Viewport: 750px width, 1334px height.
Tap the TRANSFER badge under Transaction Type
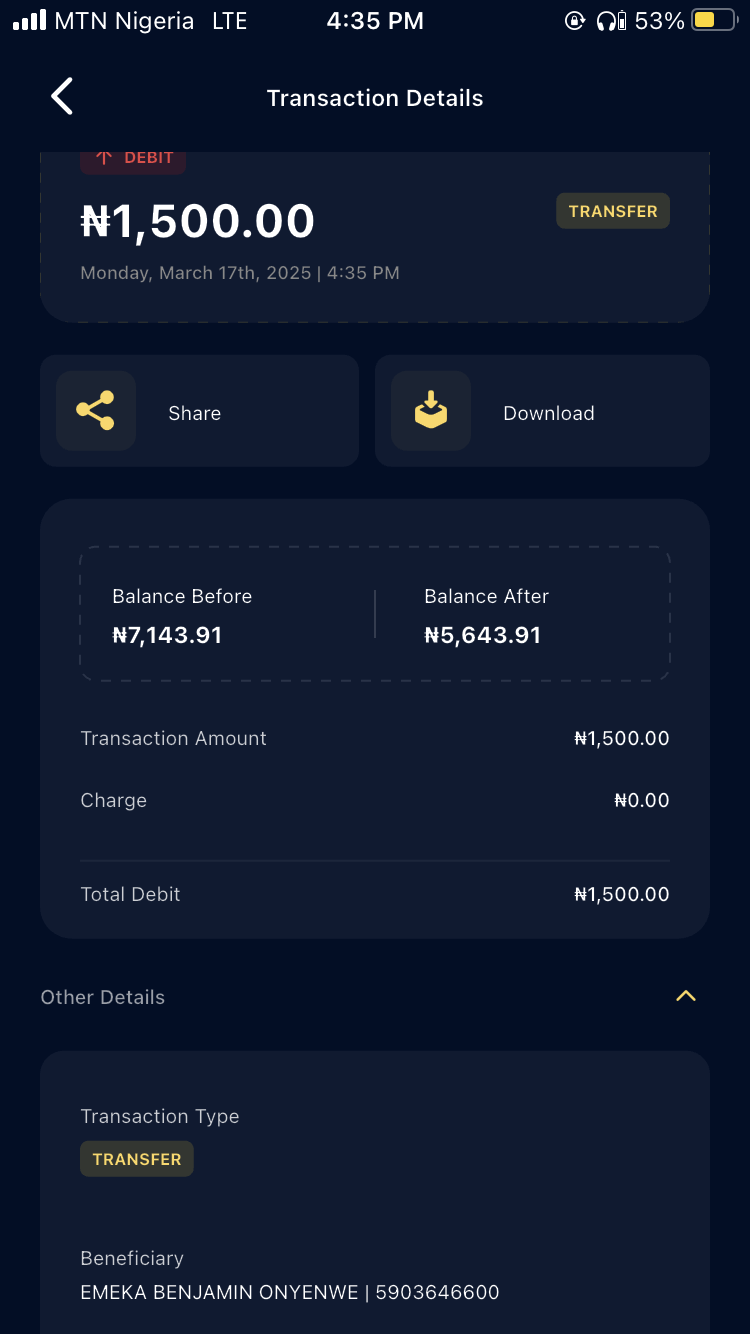[x=137, y=1159]
